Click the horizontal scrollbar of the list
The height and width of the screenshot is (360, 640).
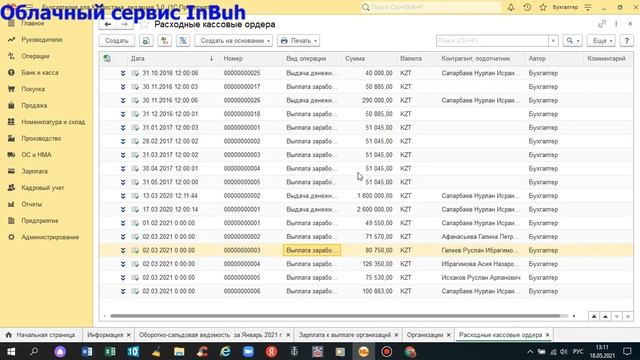(335, 316)
